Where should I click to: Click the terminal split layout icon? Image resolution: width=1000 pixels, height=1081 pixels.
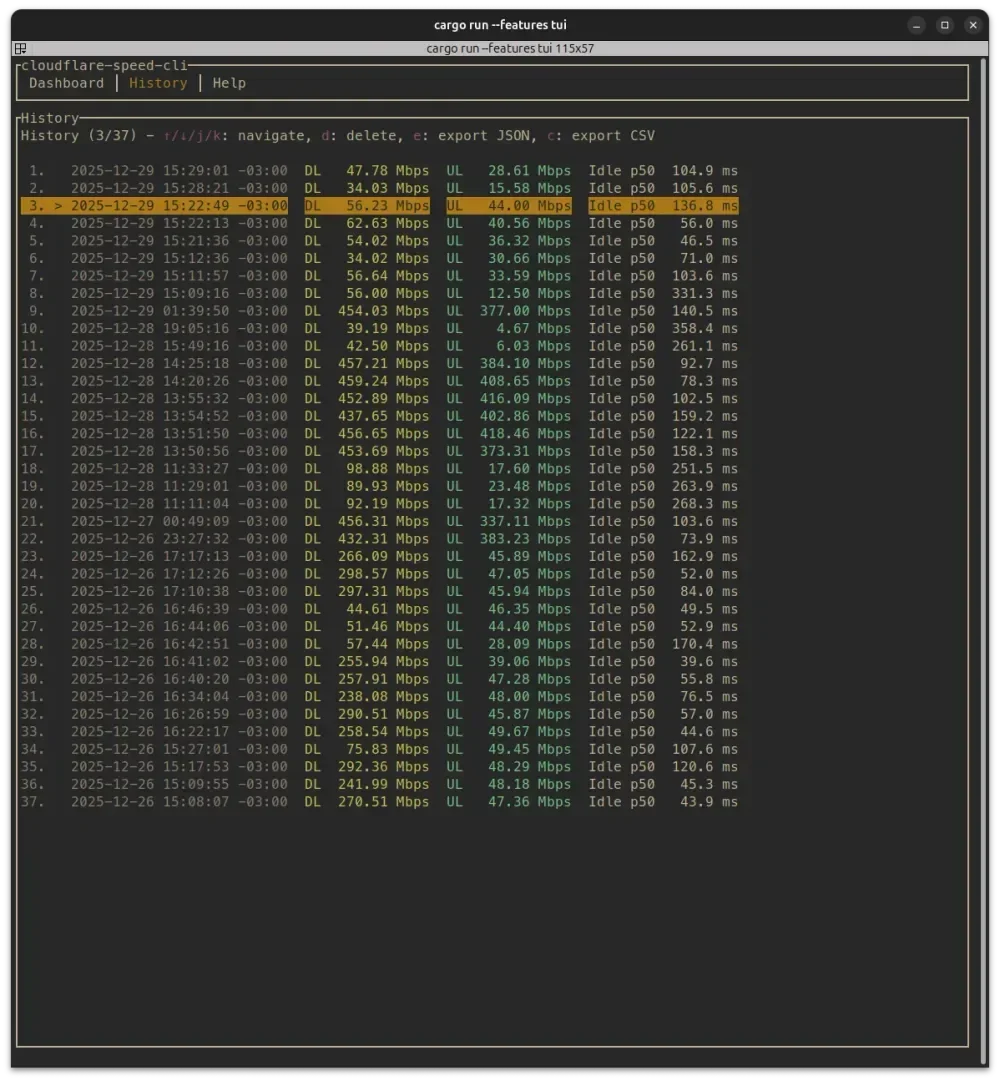(21, 48)
